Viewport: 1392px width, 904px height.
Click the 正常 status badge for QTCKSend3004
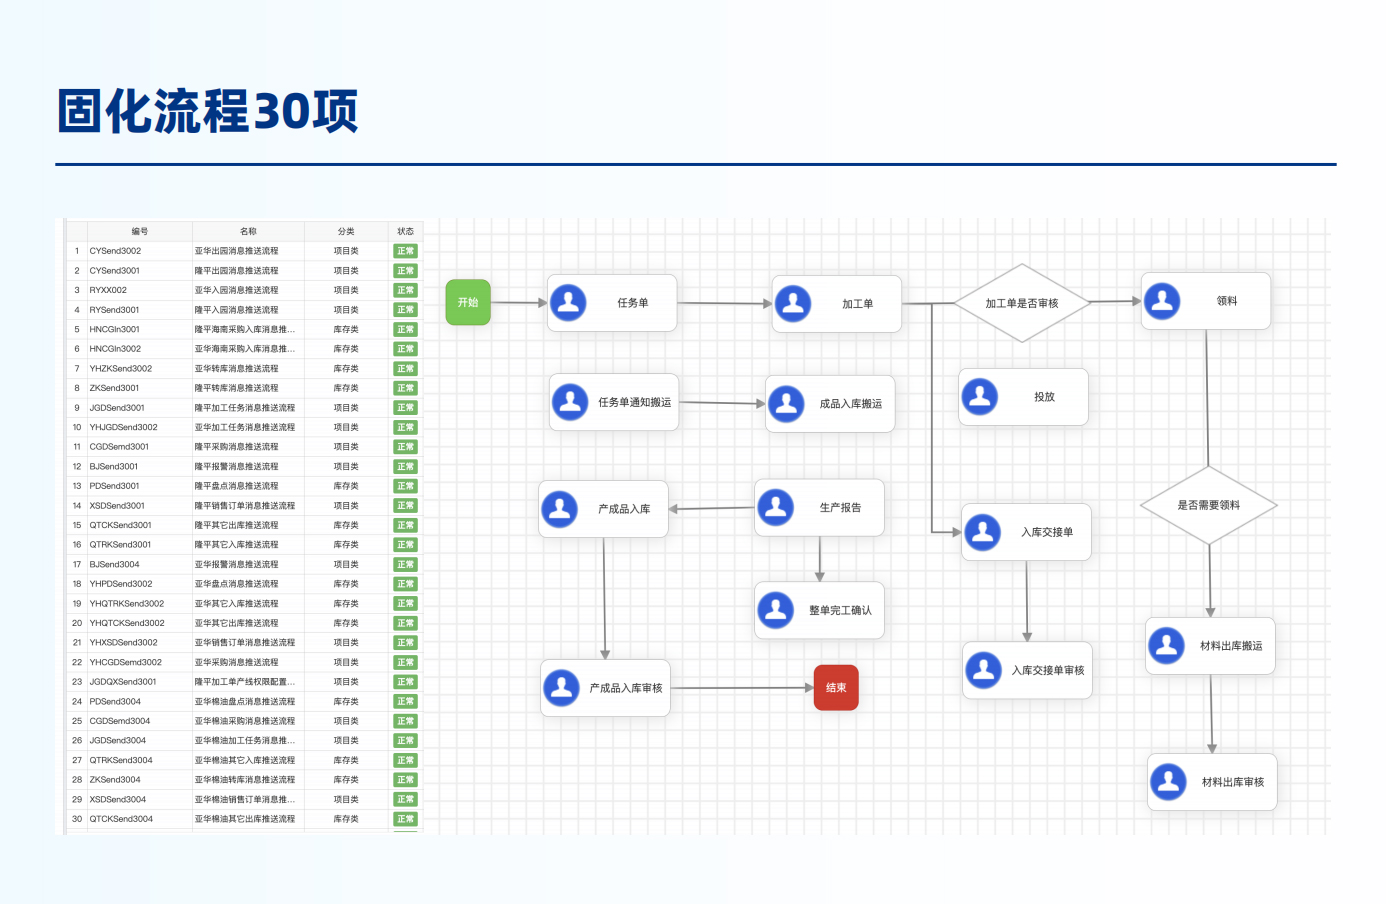point(405,819)
